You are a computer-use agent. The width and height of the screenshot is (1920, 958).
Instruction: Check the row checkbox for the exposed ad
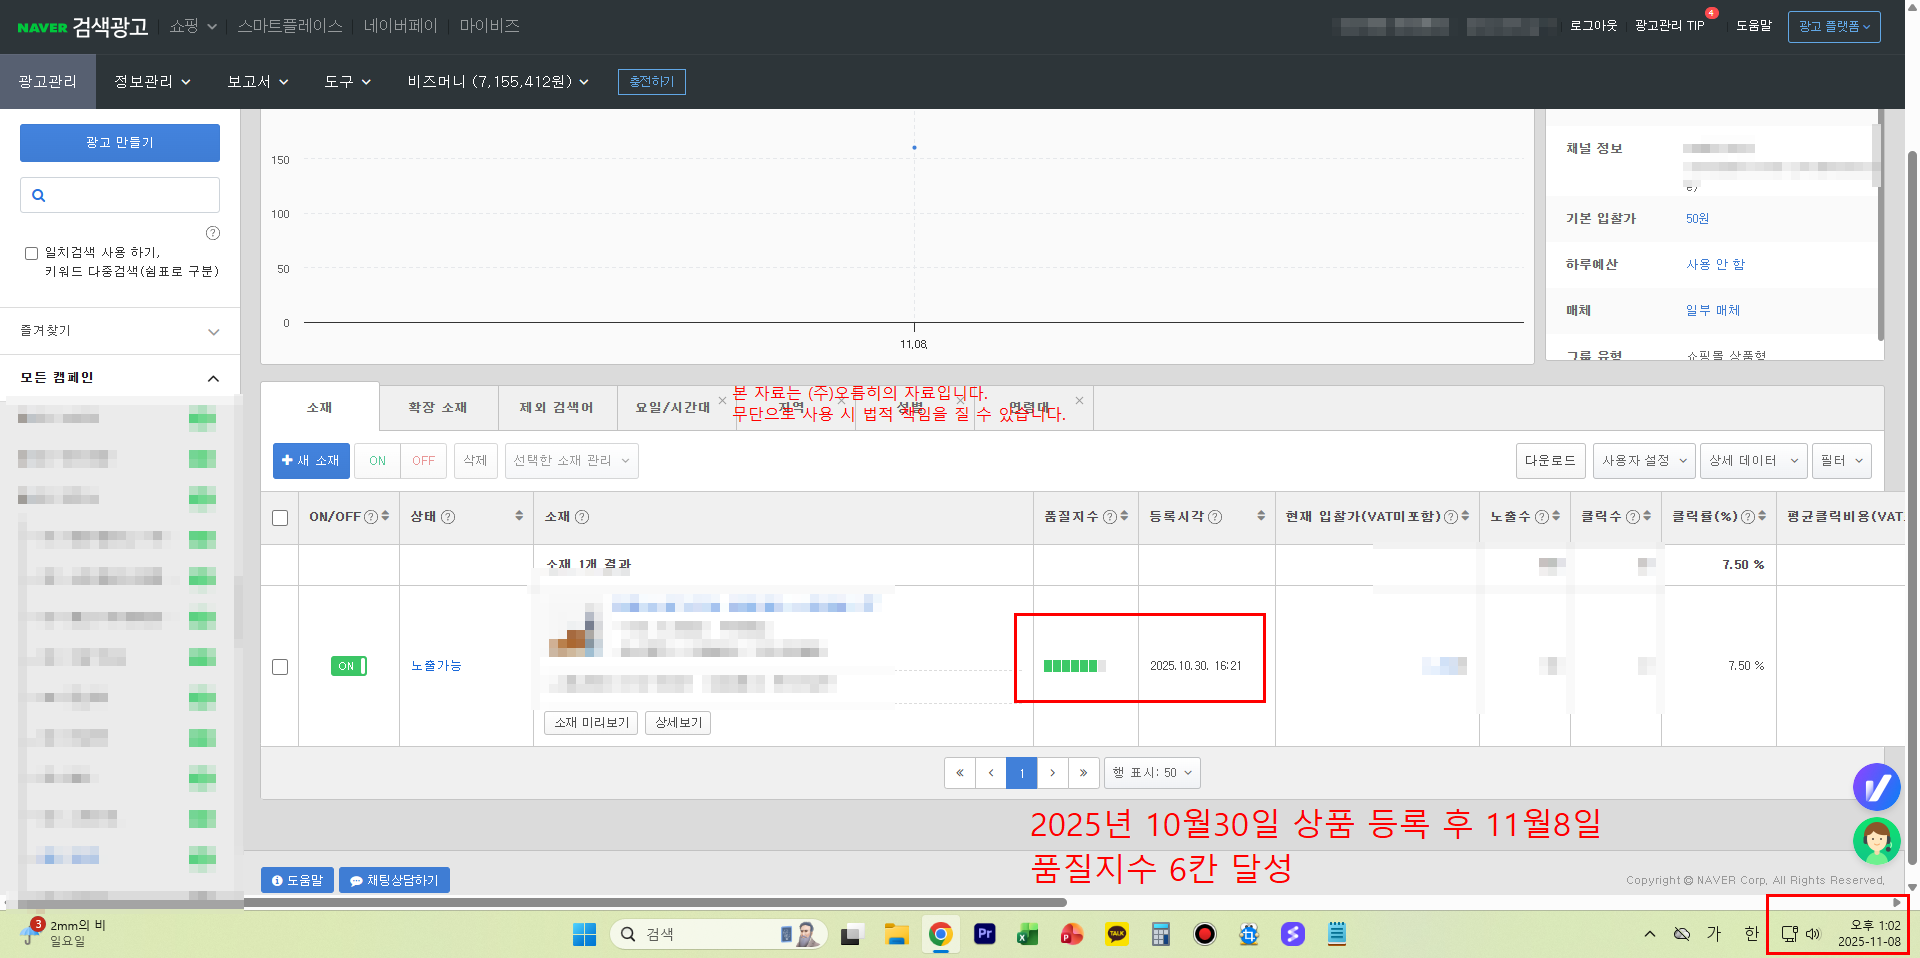(280, 667)
